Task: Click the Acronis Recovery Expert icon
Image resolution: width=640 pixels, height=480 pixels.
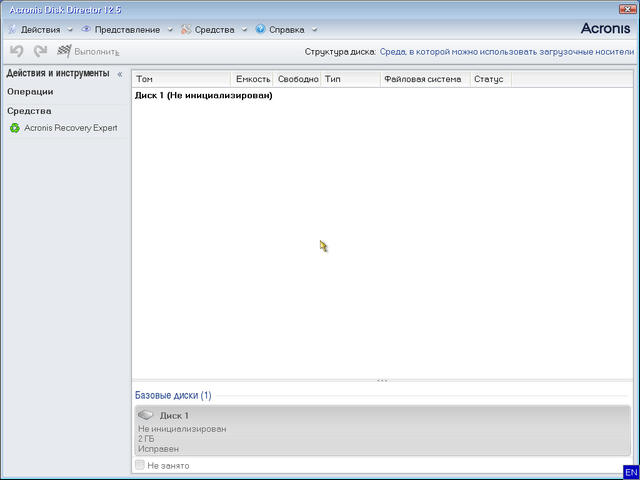Action: [x=15, y=128]
